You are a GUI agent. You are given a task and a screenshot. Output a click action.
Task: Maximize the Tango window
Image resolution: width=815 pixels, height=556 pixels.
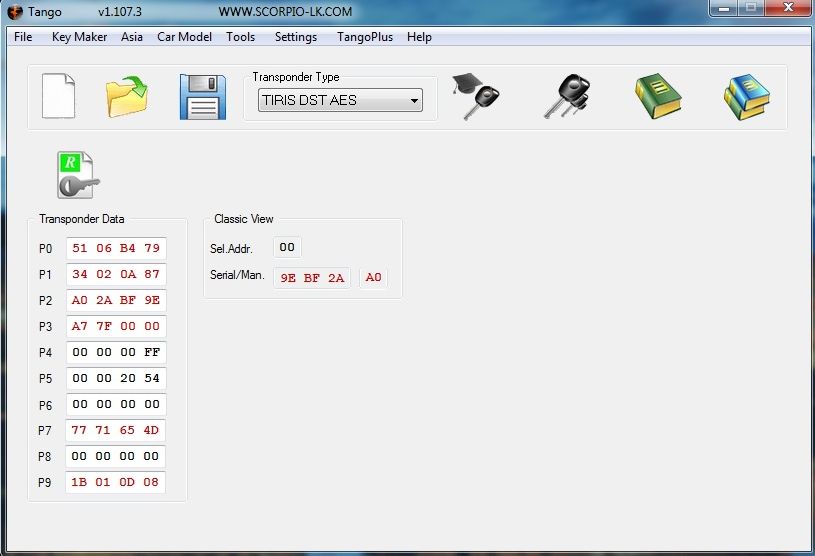click(x=751, y=8)
